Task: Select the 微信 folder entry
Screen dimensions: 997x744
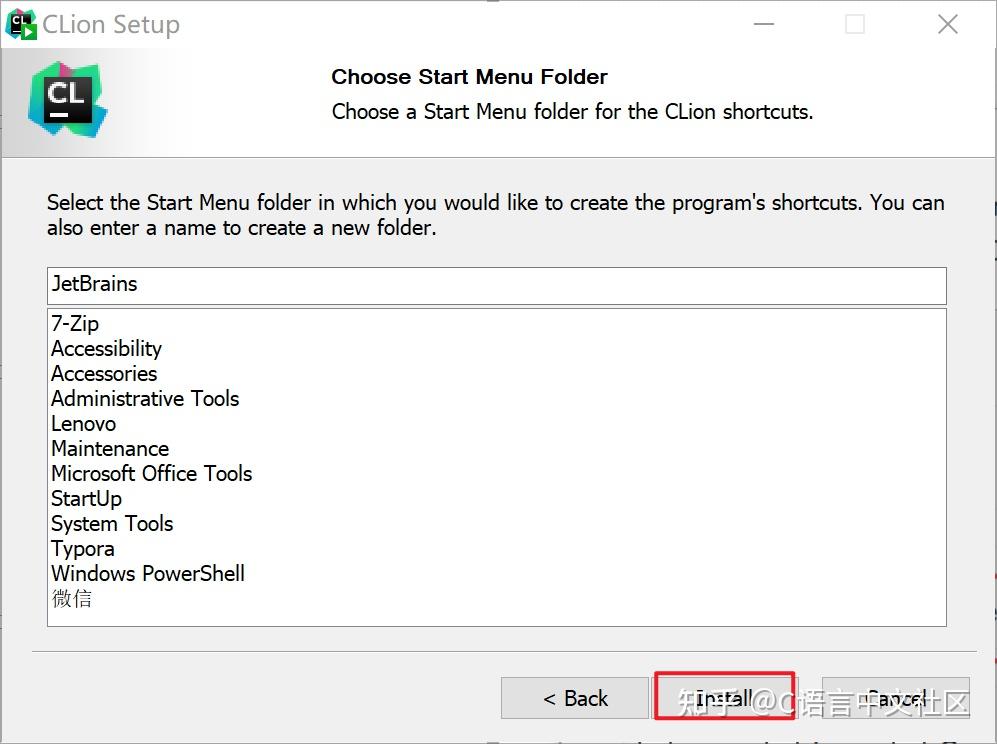Action: (x=72, y=599)
